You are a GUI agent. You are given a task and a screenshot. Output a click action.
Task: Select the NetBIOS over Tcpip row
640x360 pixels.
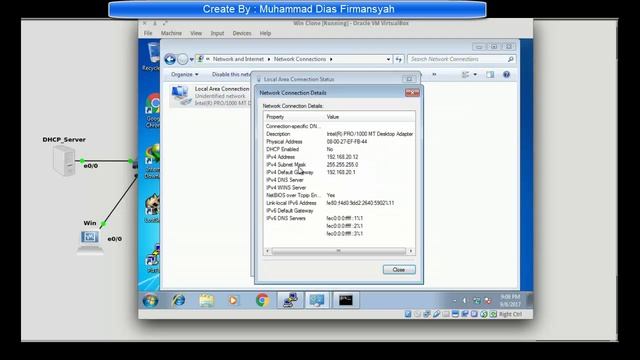tap(339, 195)
